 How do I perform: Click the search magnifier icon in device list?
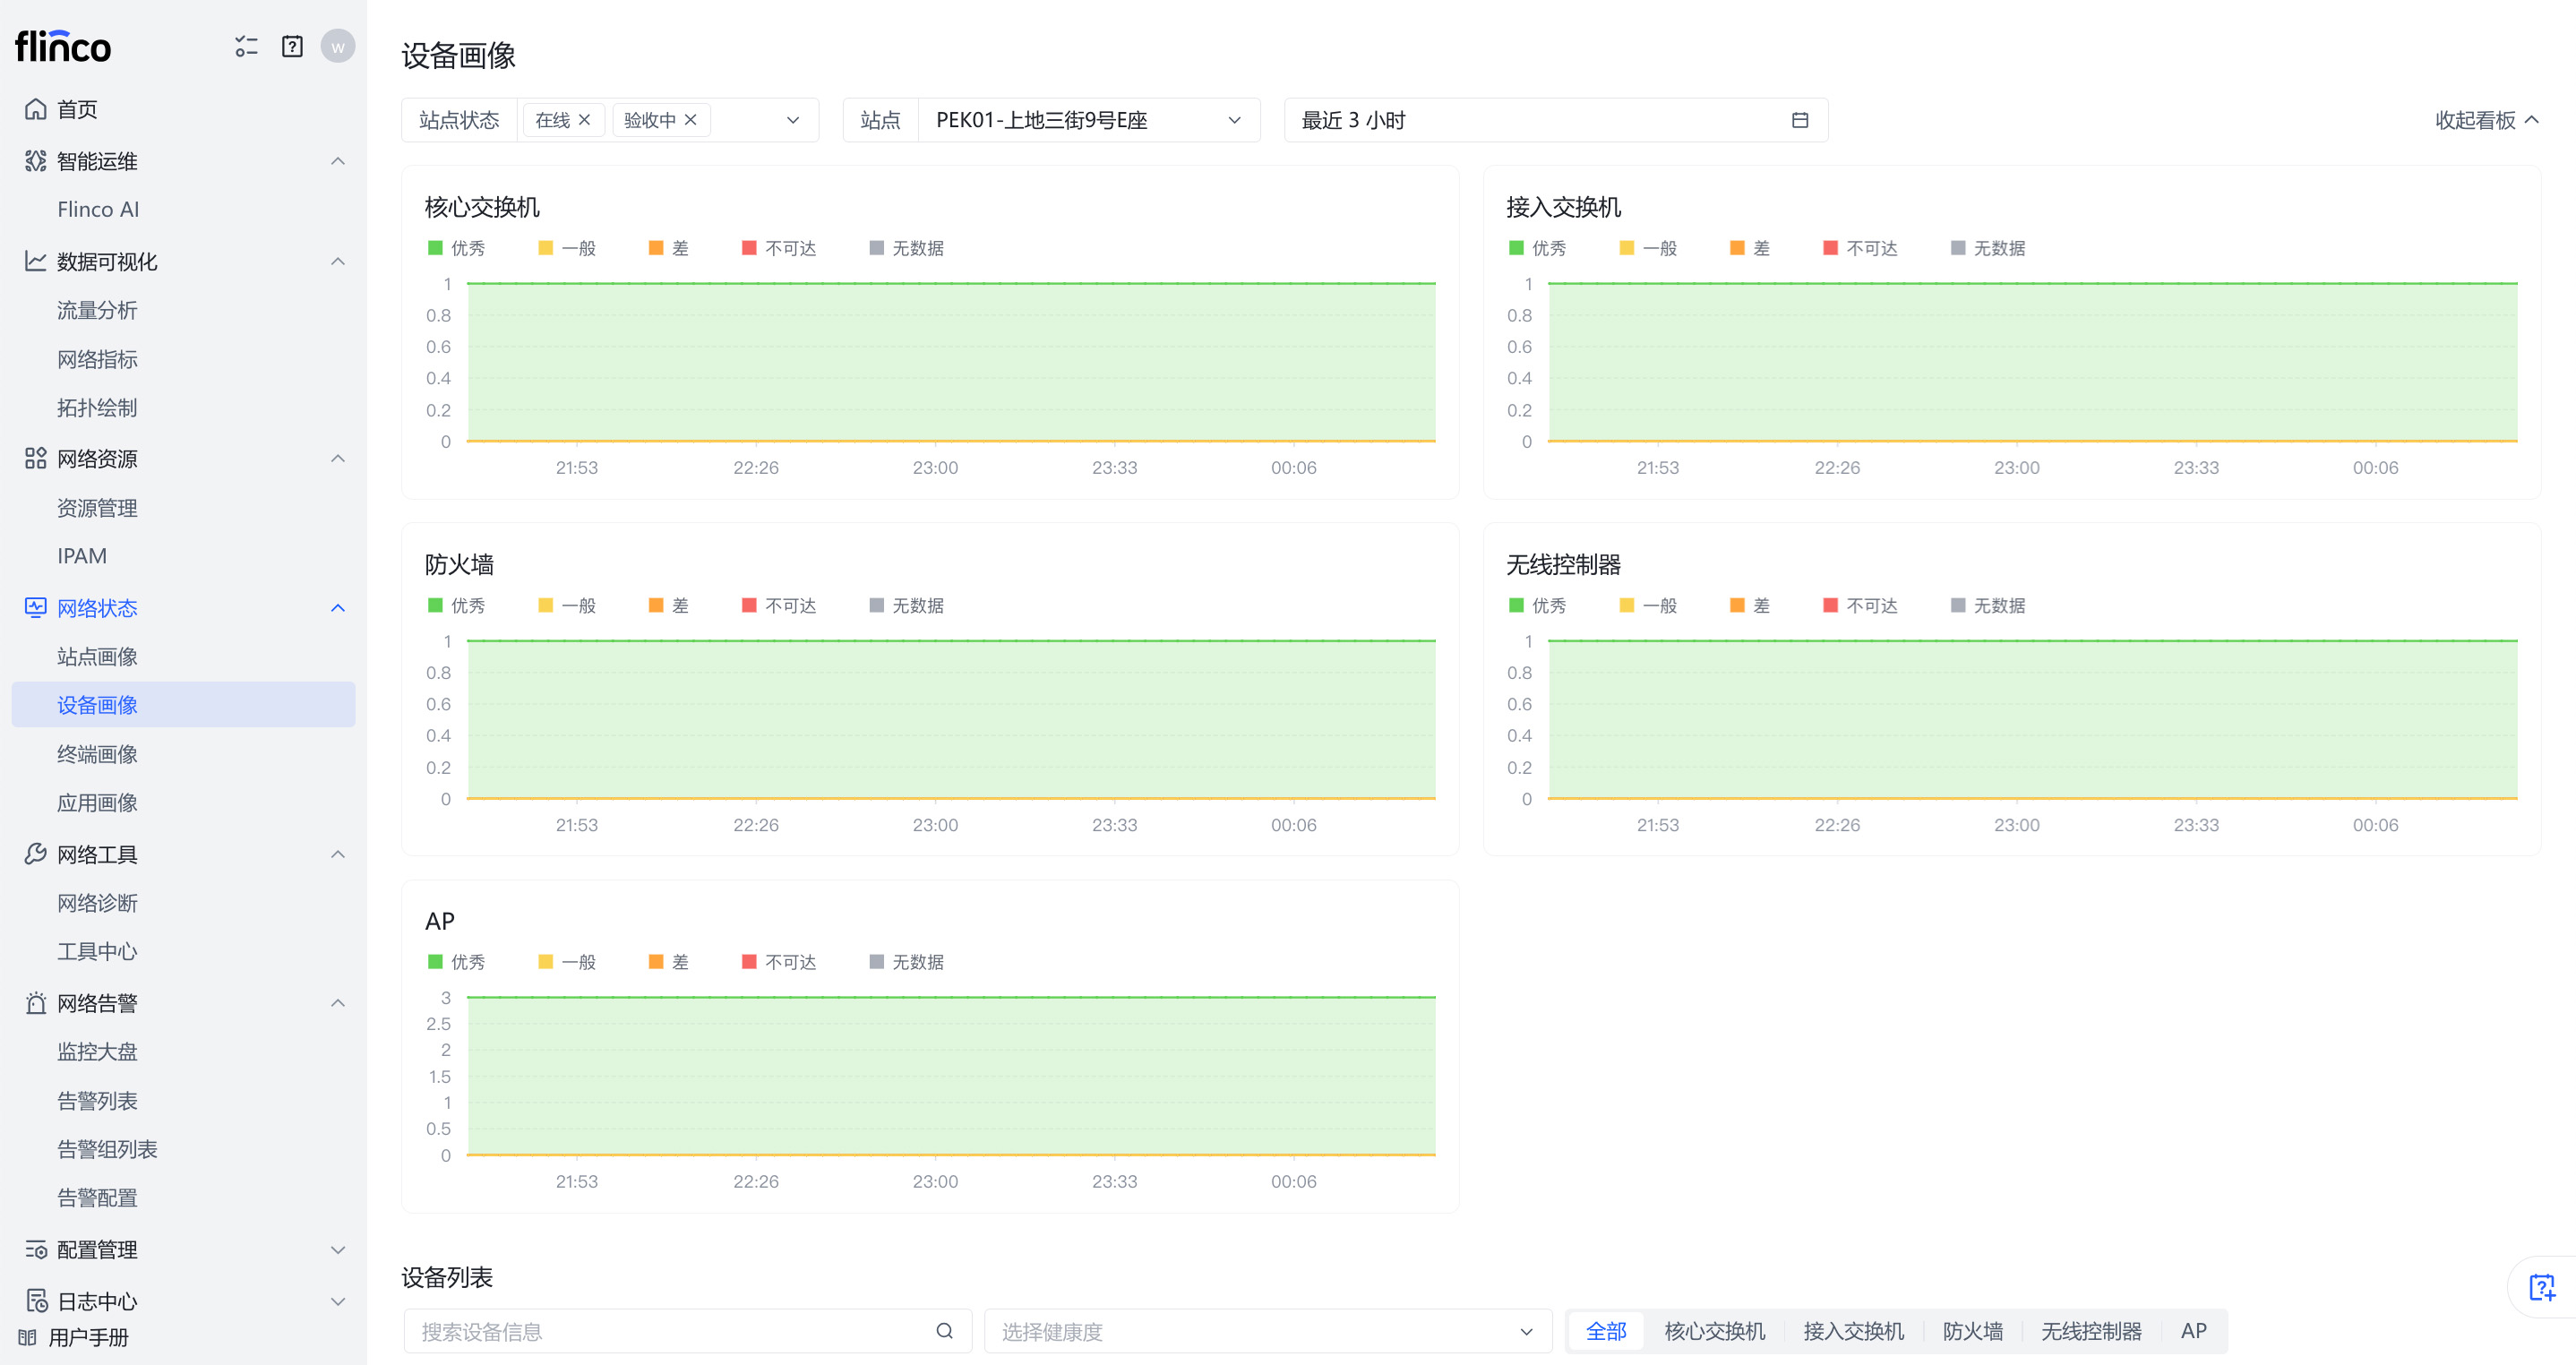click(x=944, y=1331)
